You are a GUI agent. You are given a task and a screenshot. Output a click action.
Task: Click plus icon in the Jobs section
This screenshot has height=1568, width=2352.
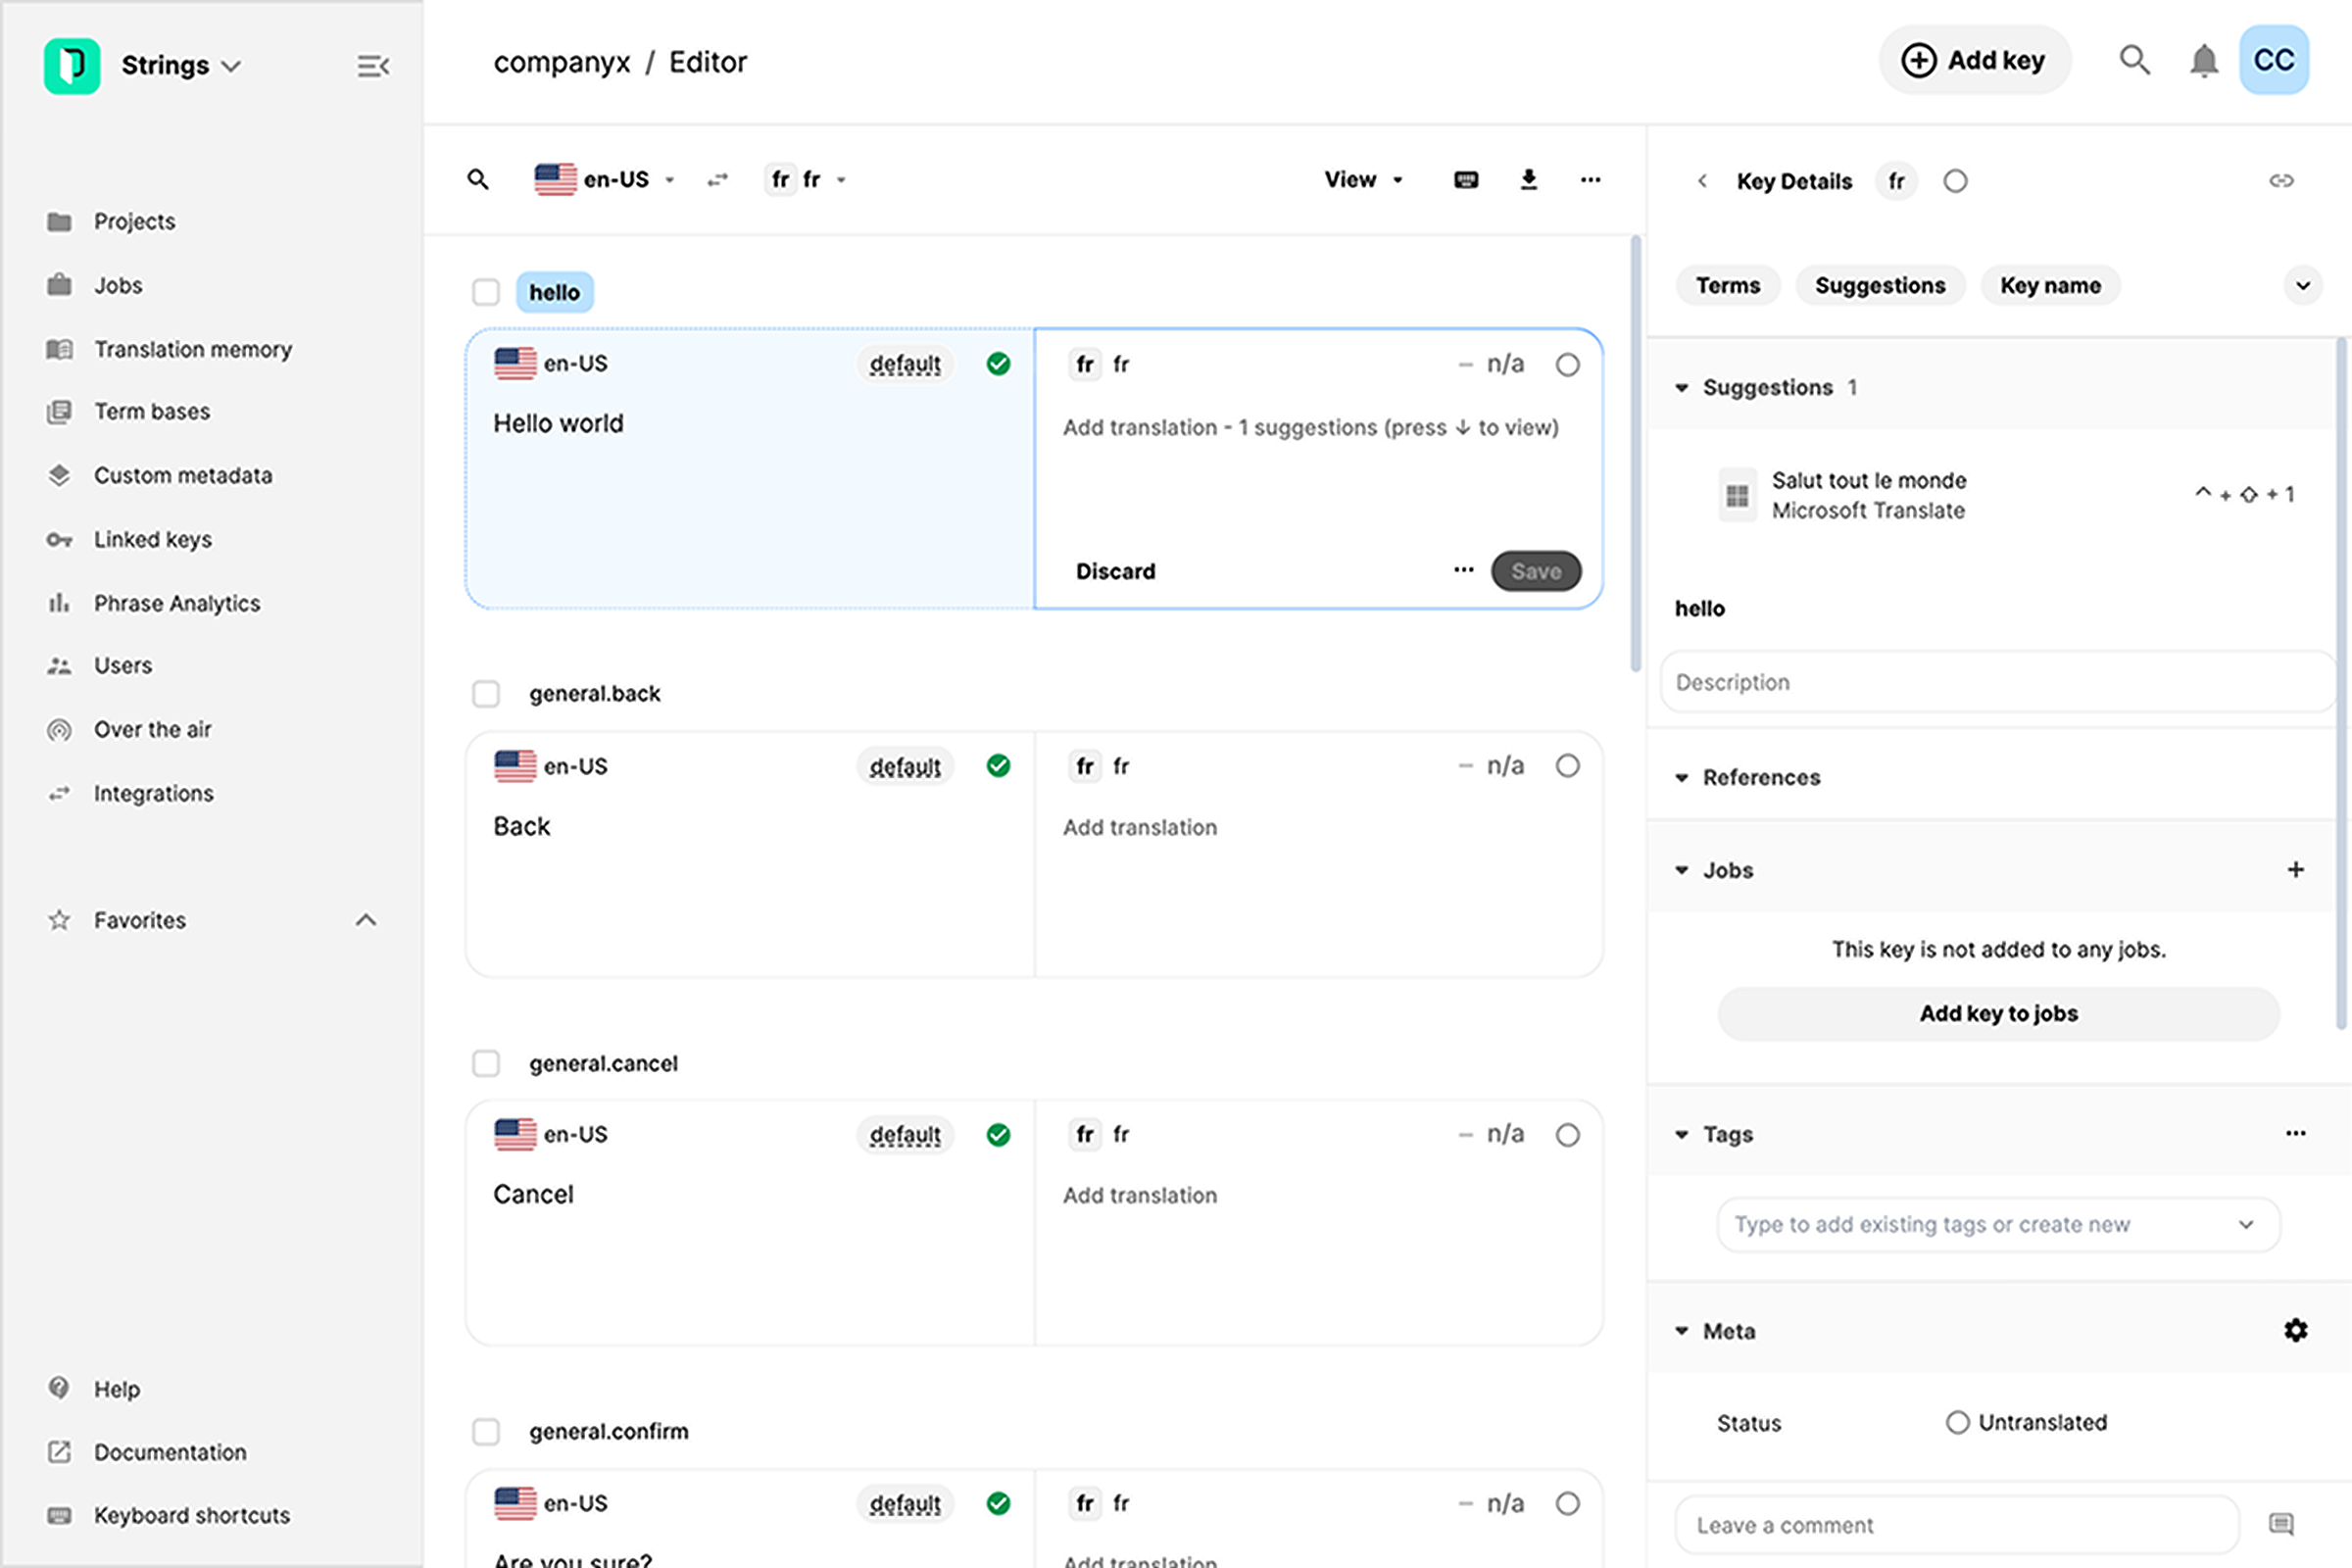coord(2295,869)
